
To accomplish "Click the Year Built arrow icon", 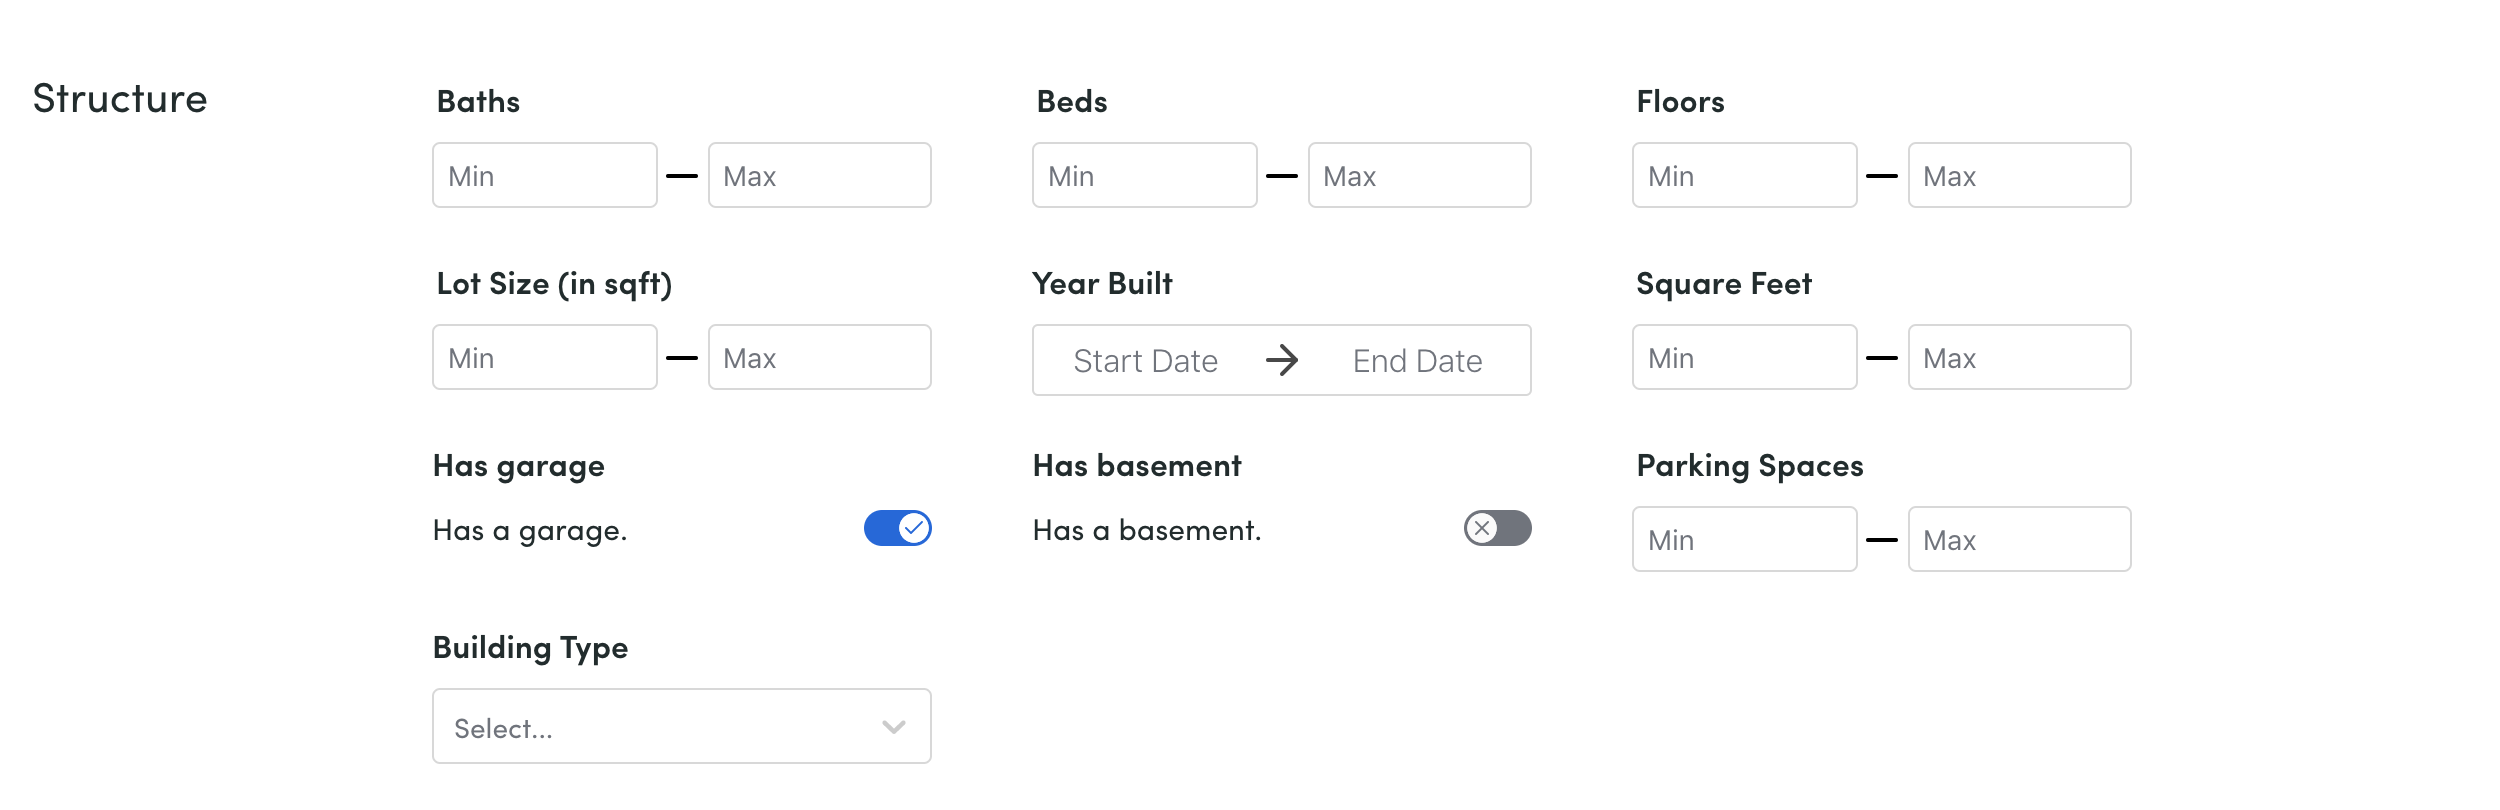I will tap(1282, 360).
